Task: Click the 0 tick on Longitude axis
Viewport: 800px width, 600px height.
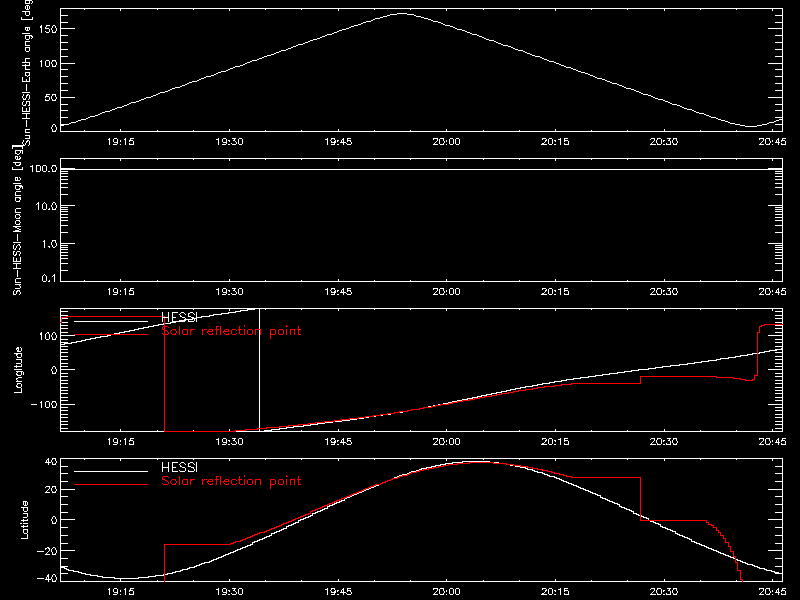Action: coord(54,370)
